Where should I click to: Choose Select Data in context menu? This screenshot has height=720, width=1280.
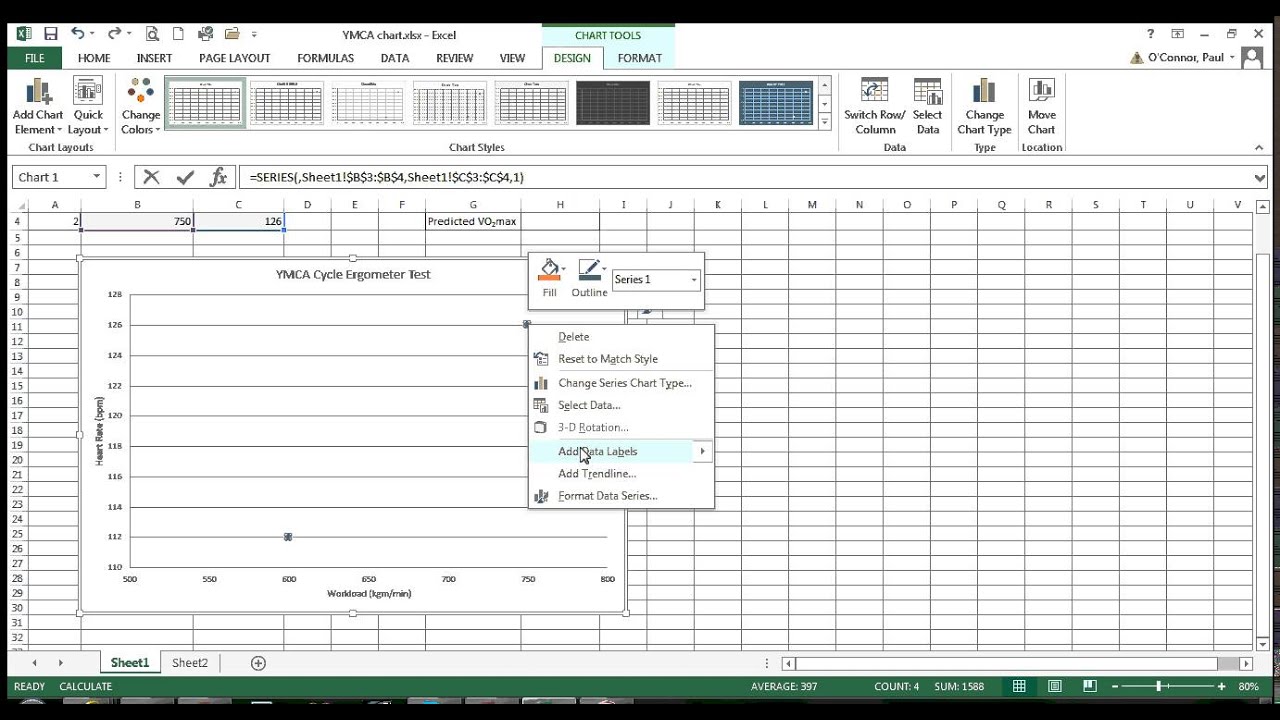click(x=622, y=405)
